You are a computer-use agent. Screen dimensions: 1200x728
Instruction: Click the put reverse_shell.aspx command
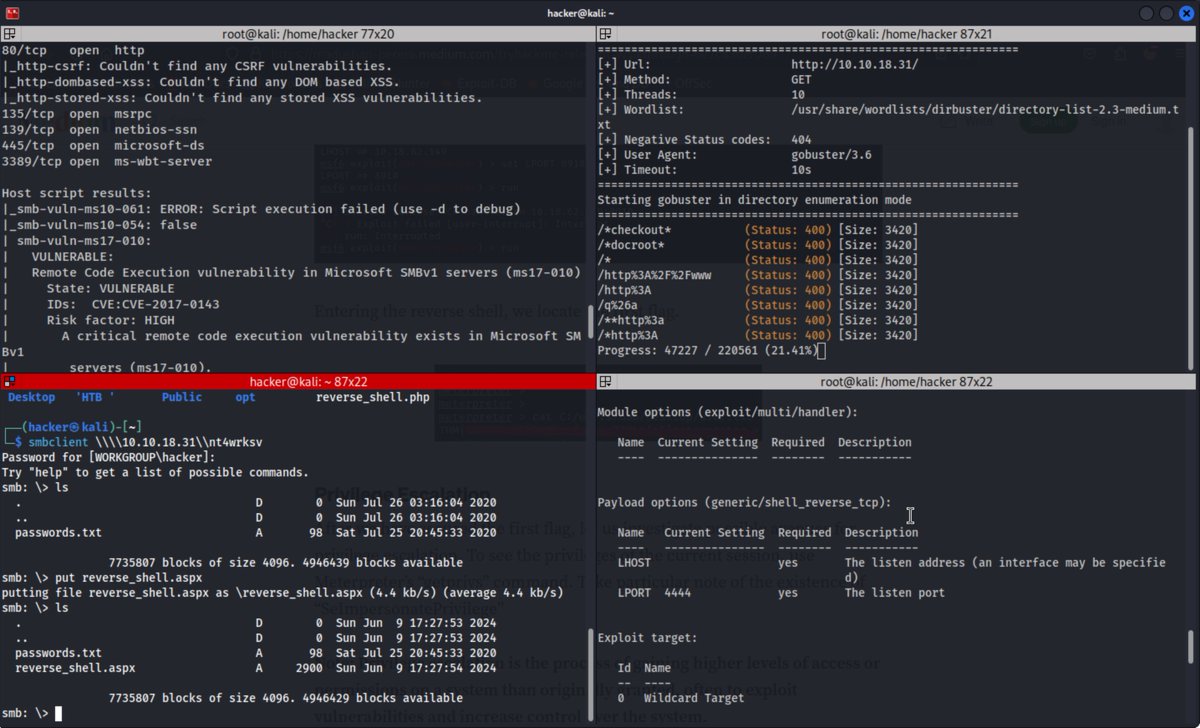[x=129, y=578]
